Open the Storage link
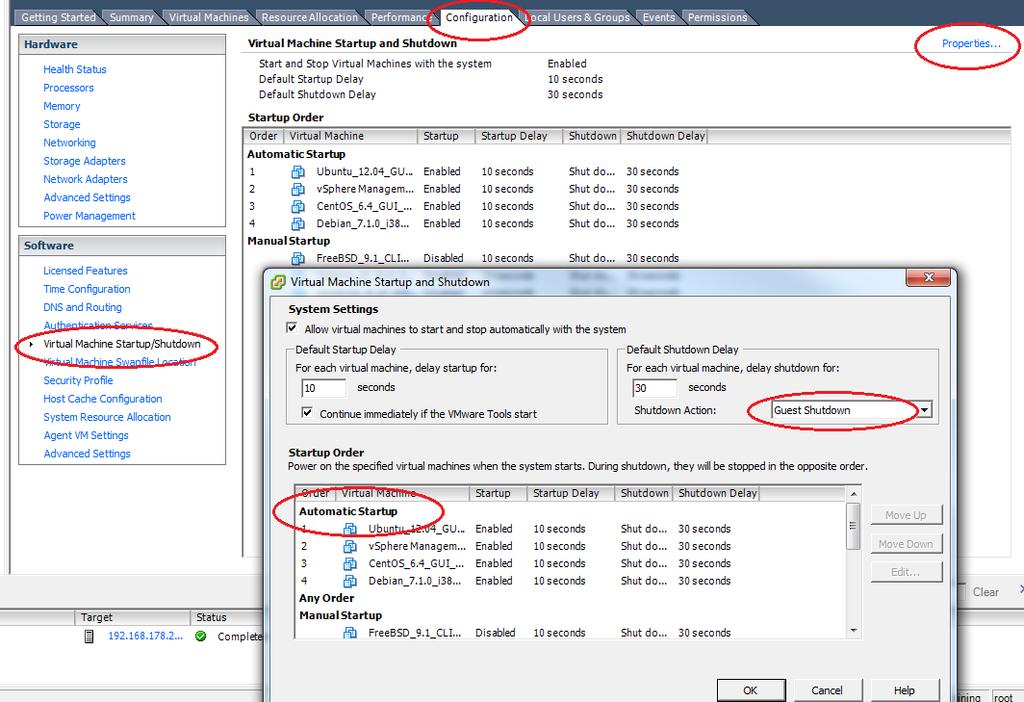This screenshot has width=1024, height=702. [61, 124]
